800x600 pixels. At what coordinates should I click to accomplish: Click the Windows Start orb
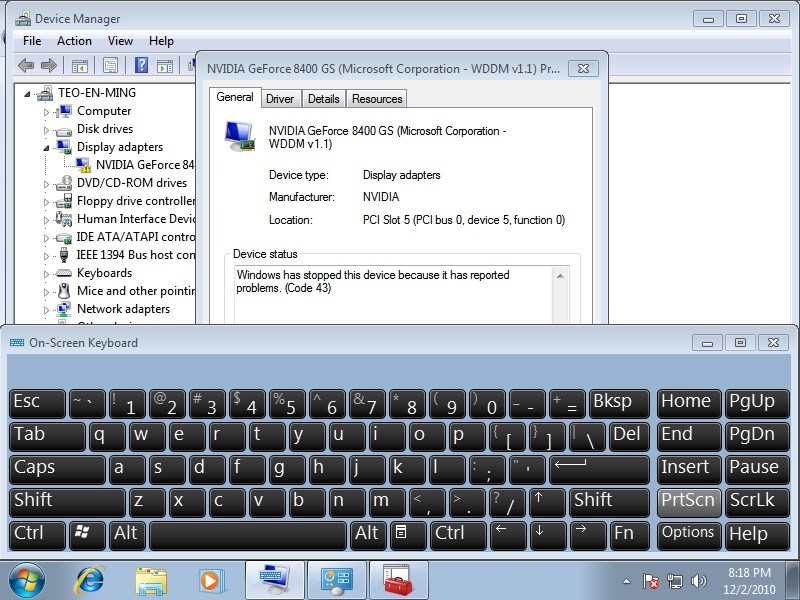(x=27, y=580)
